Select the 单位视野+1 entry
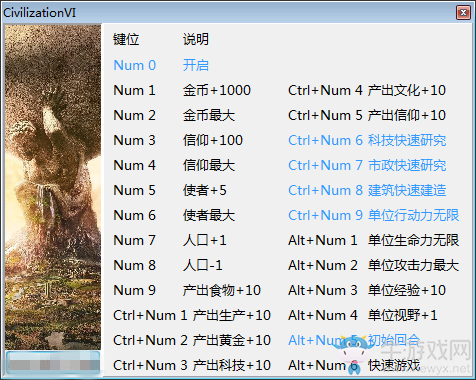 click(403, 315)
